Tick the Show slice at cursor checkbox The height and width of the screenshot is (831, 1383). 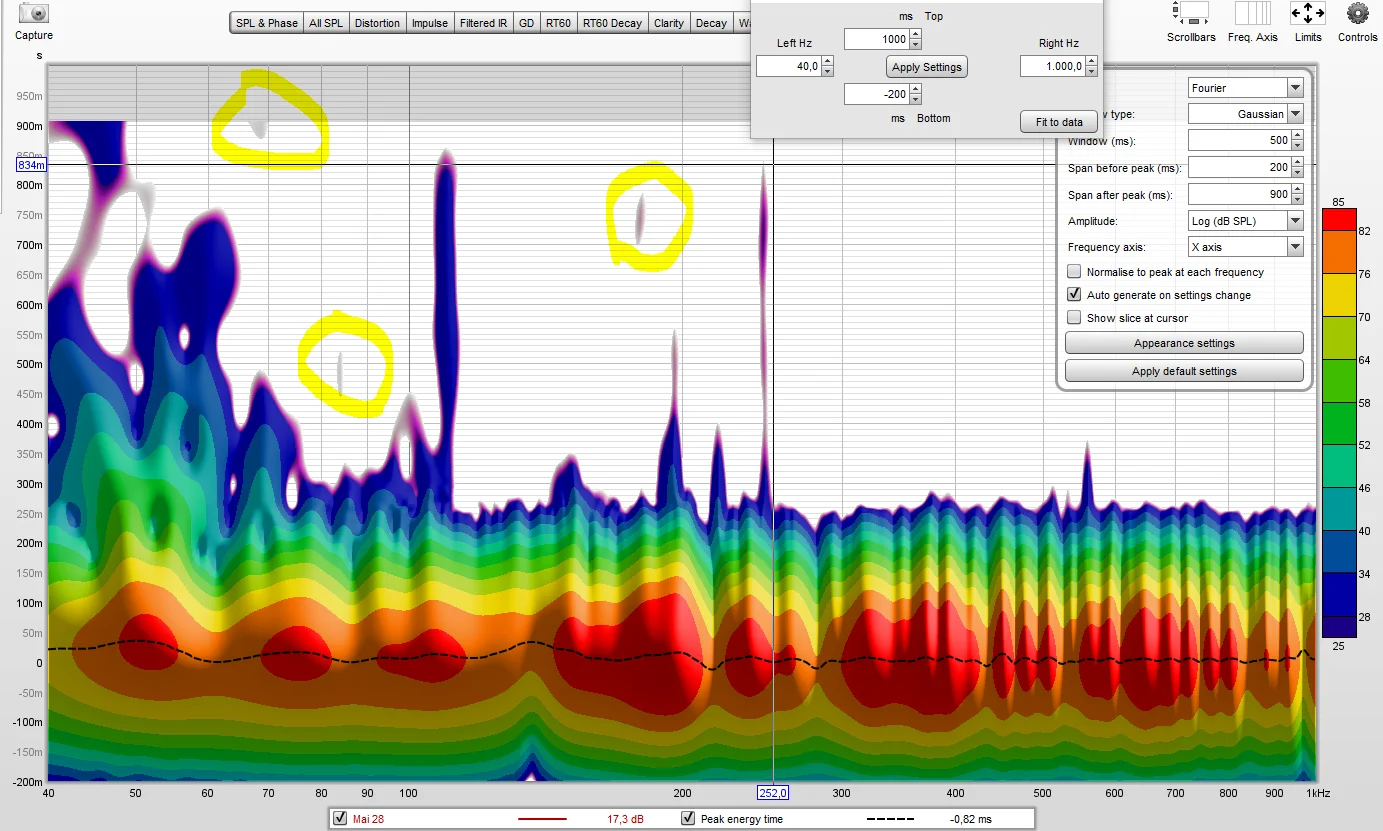coord(1074,318)
